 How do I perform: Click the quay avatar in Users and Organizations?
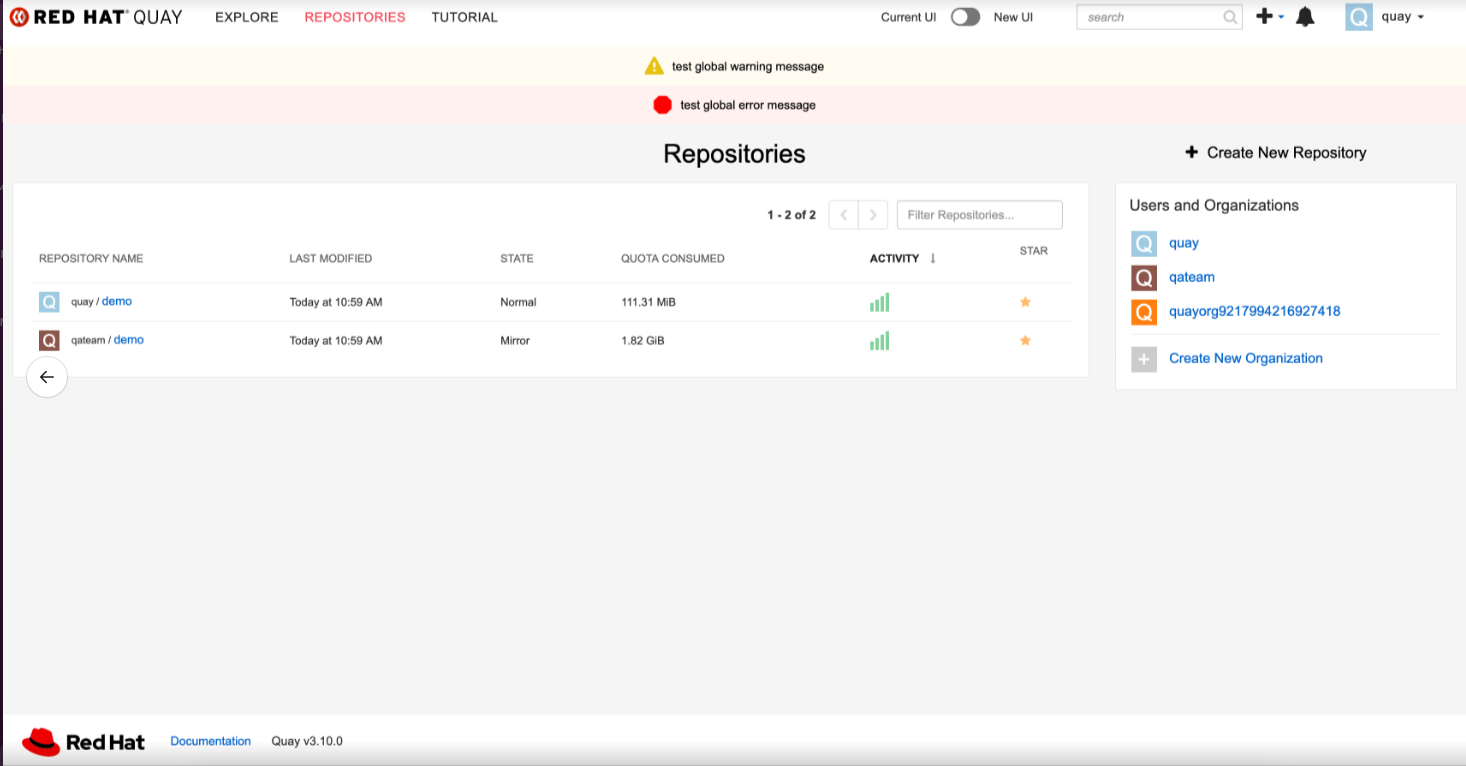(1144, 244)
